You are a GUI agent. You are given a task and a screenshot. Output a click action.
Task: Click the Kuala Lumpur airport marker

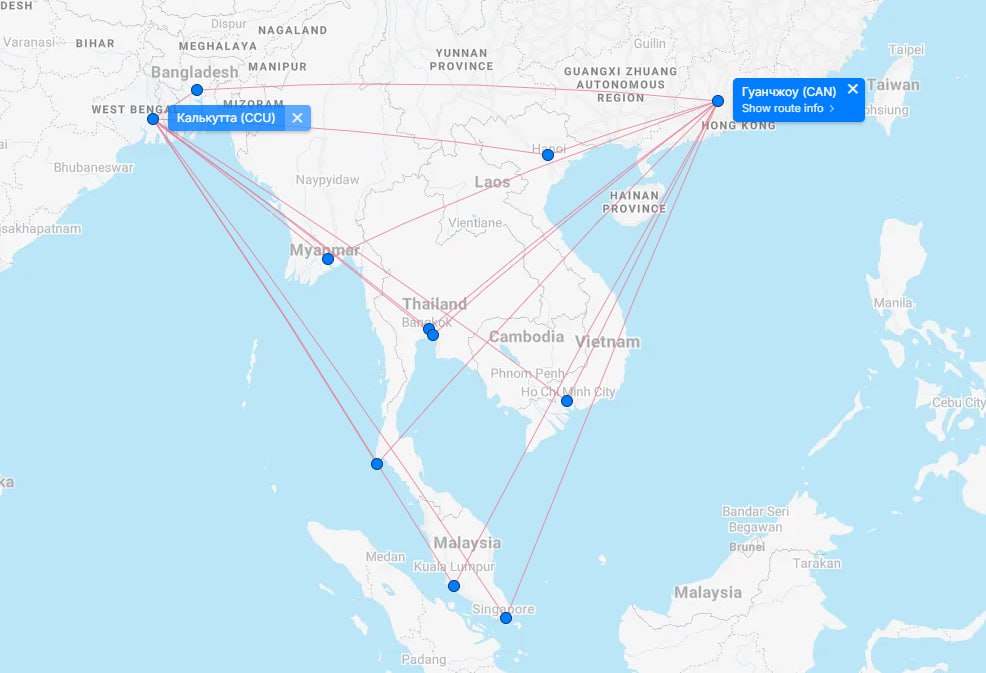(454, 586)
